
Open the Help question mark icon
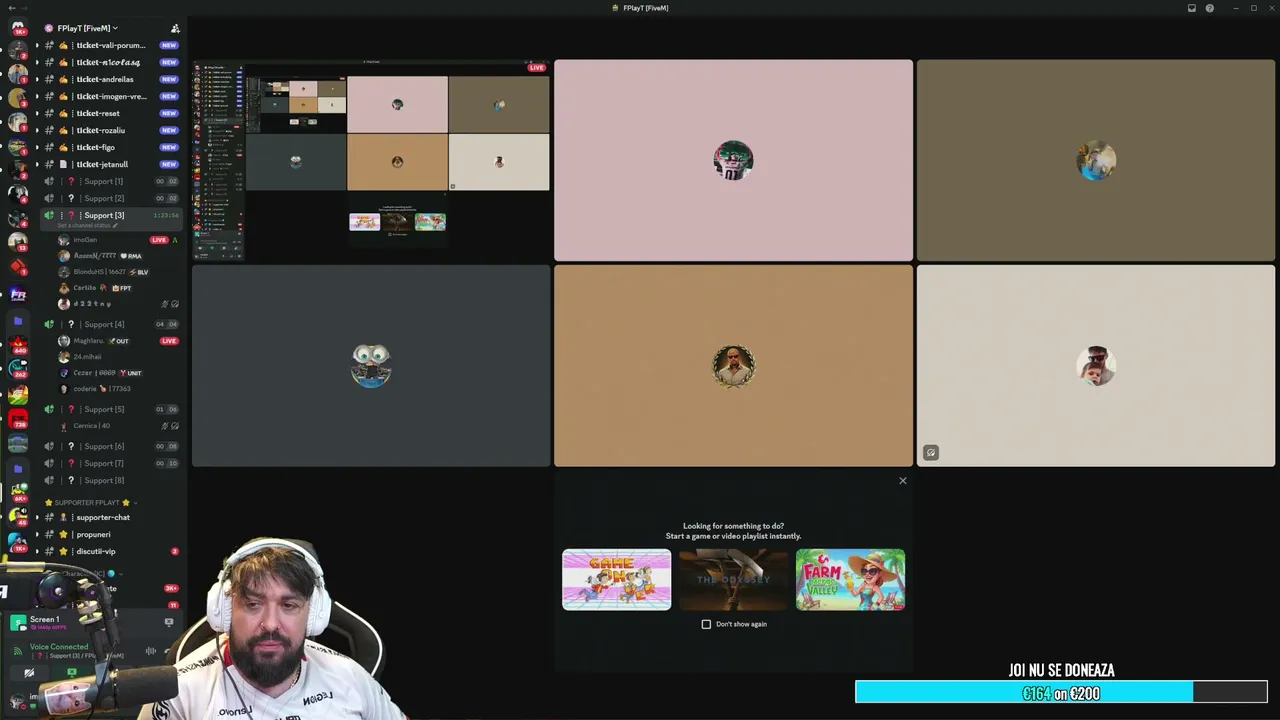click(1210, 8)
